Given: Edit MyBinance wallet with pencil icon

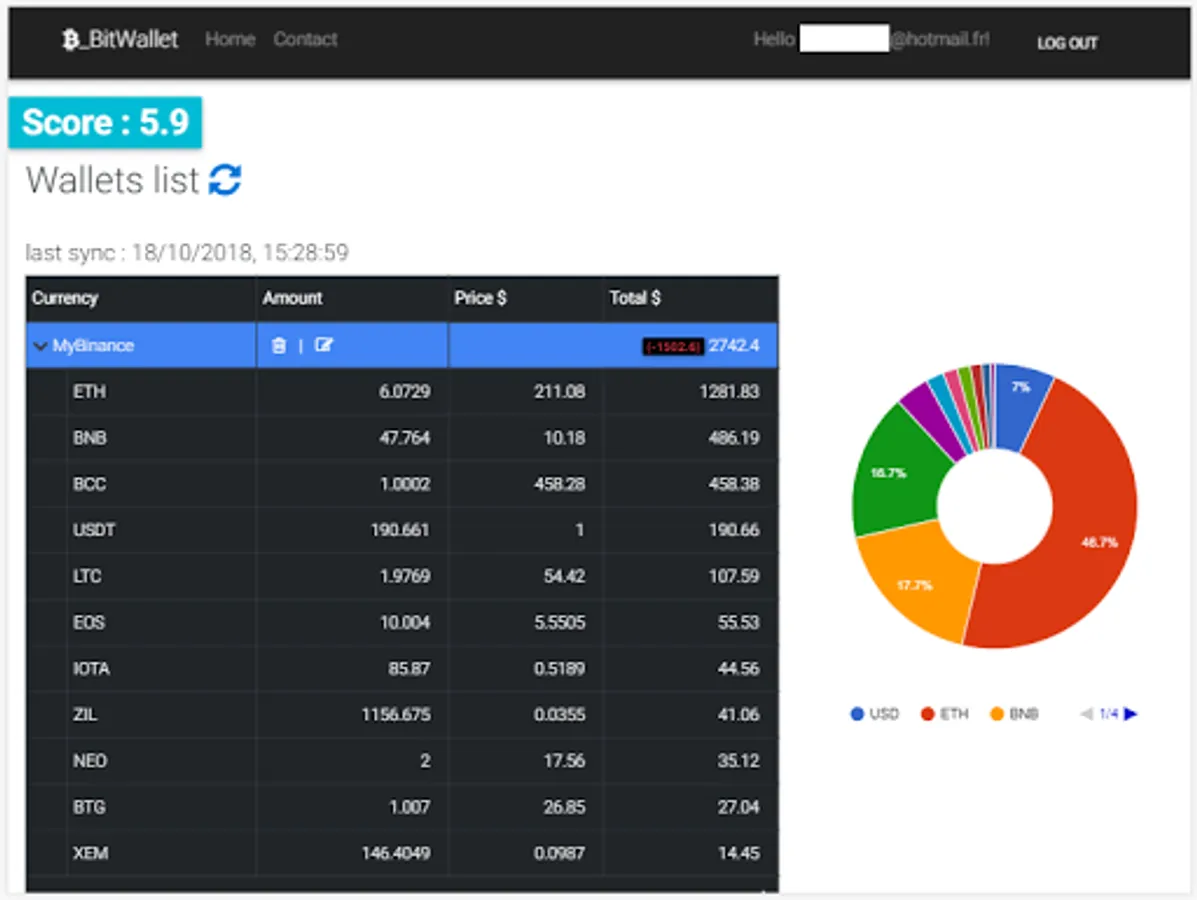Looking at the screenshot, I should pyautogui.click(x=324, y=346).
